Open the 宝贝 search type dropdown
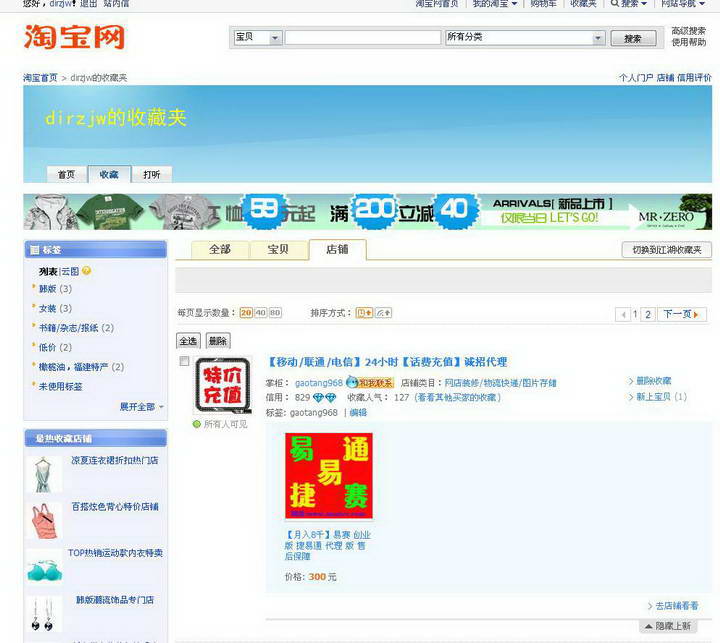Viewport: 720px width, 643px height. 258,38
